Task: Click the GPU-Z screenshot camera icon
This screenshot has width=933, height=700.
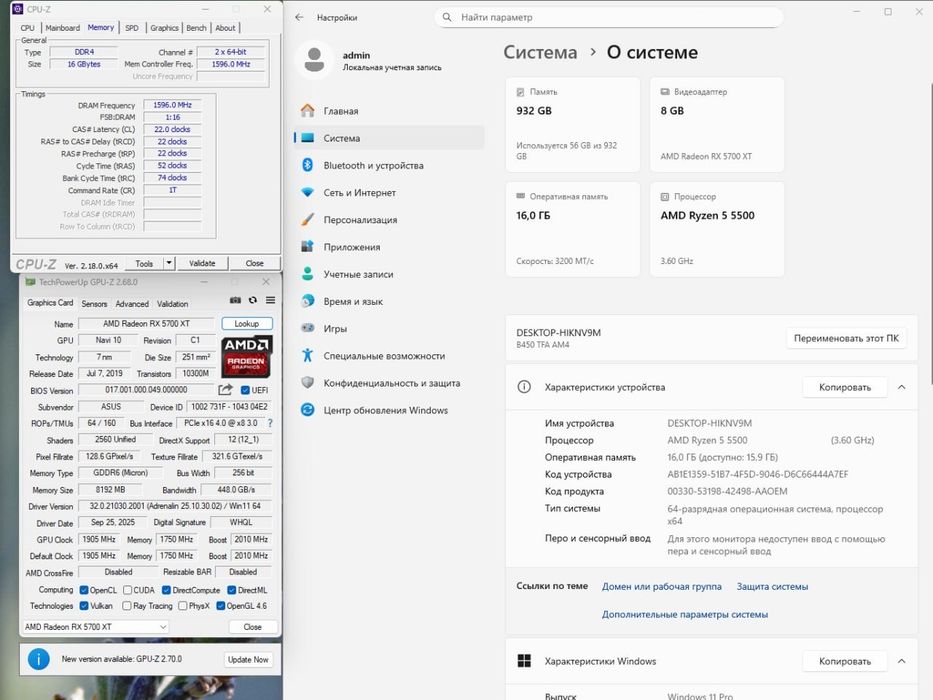Action: click(236, 300)
